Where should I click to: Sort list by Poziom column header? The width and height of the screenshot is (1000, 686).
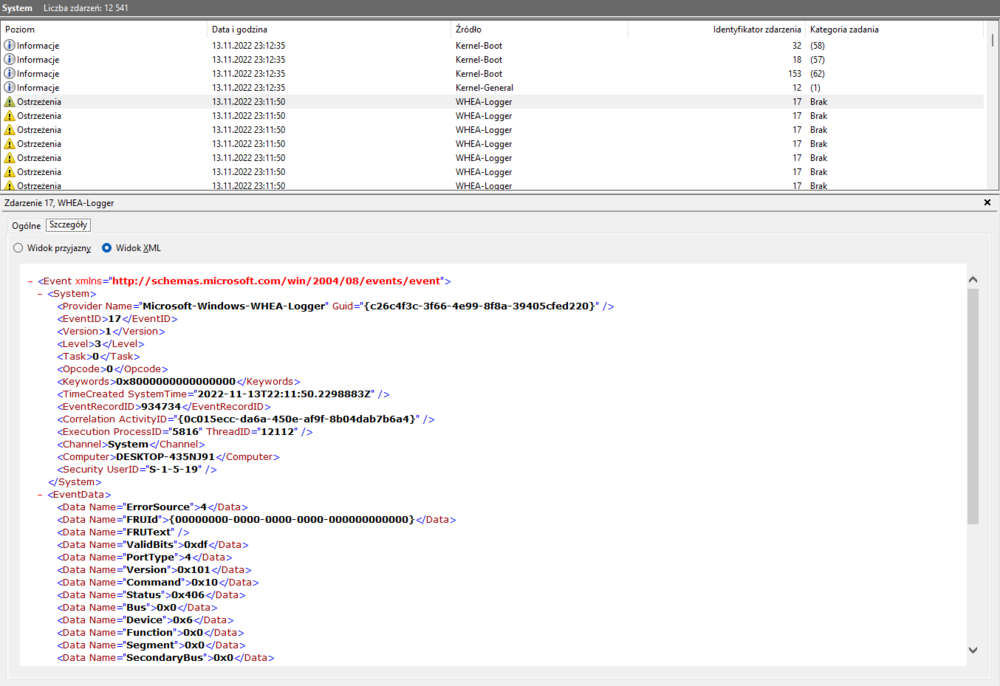[105, 29]
